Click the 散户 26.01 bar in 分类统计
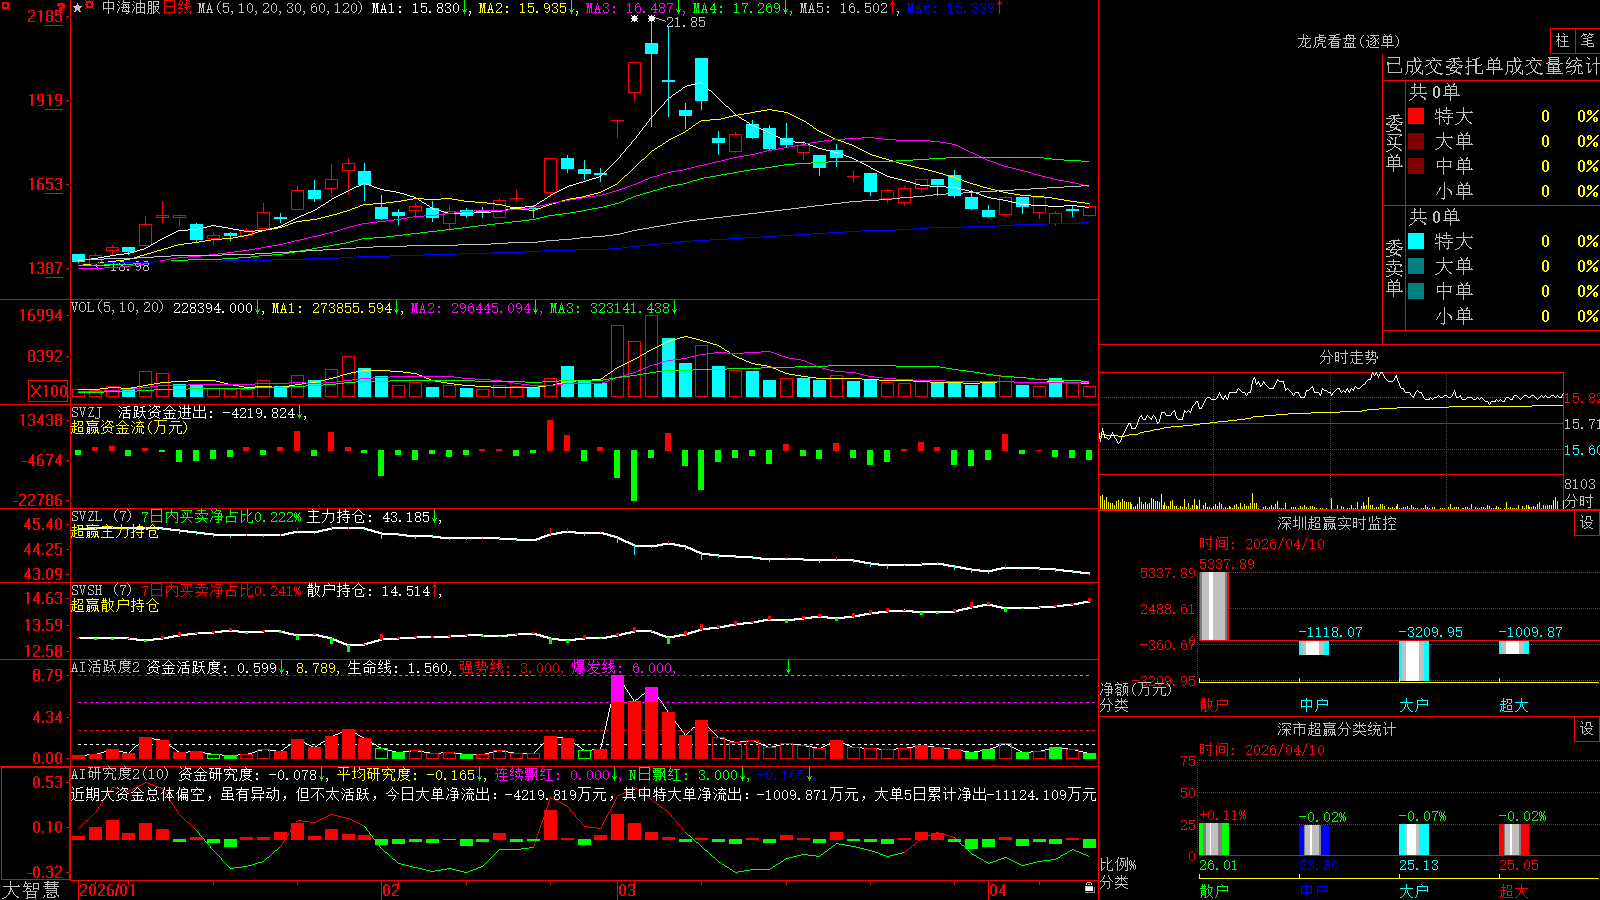This screenshot has height=900, width=1600. point(1214,839)
